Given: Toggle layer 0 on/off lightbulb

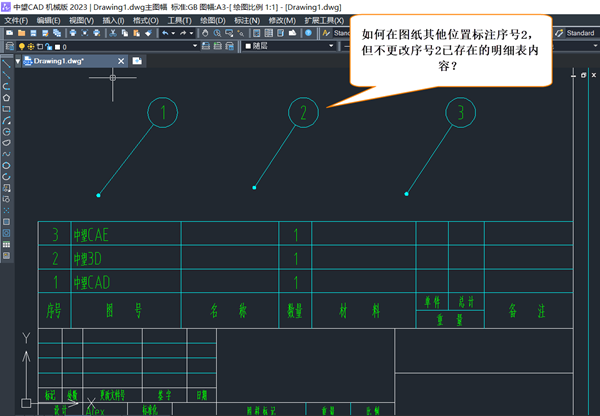Looking at the screenshot, I should (x=22, y=47).
